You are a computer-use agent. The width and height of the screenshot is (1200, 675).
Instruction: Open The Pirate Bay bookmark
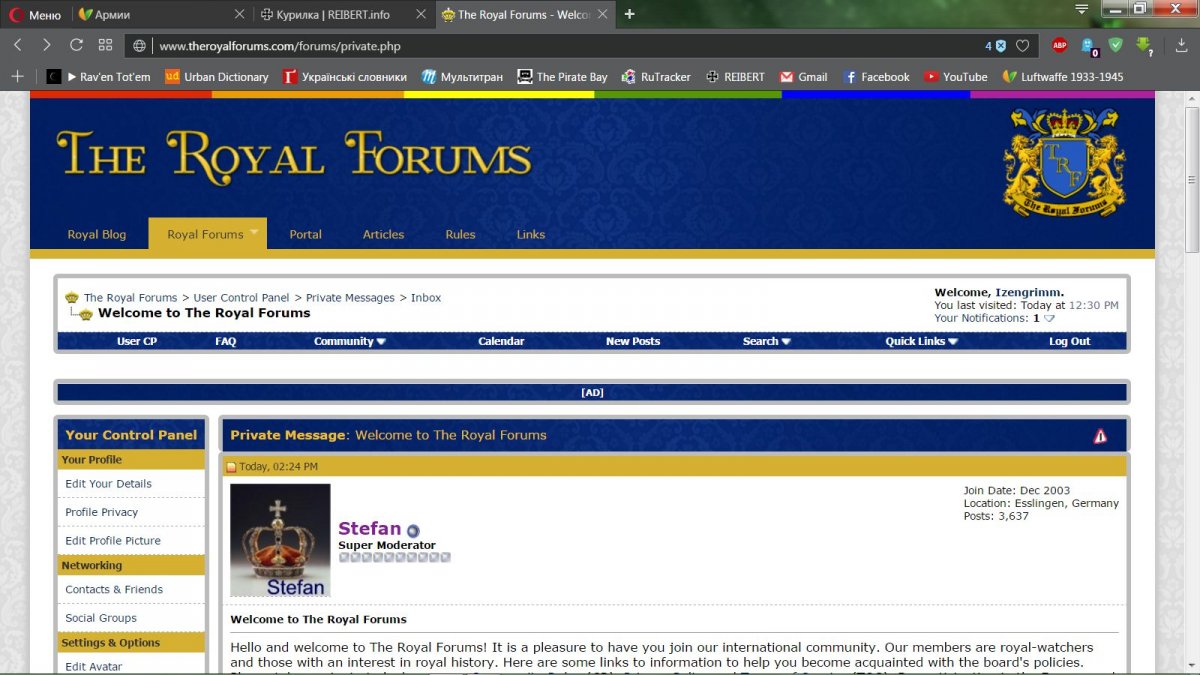click(562, 77)
